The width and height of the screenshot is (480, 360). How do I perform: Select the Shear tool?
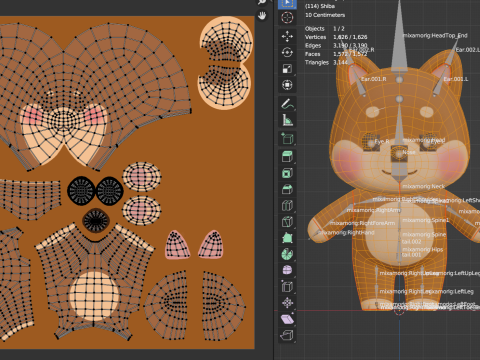click(x=287, y=319)
